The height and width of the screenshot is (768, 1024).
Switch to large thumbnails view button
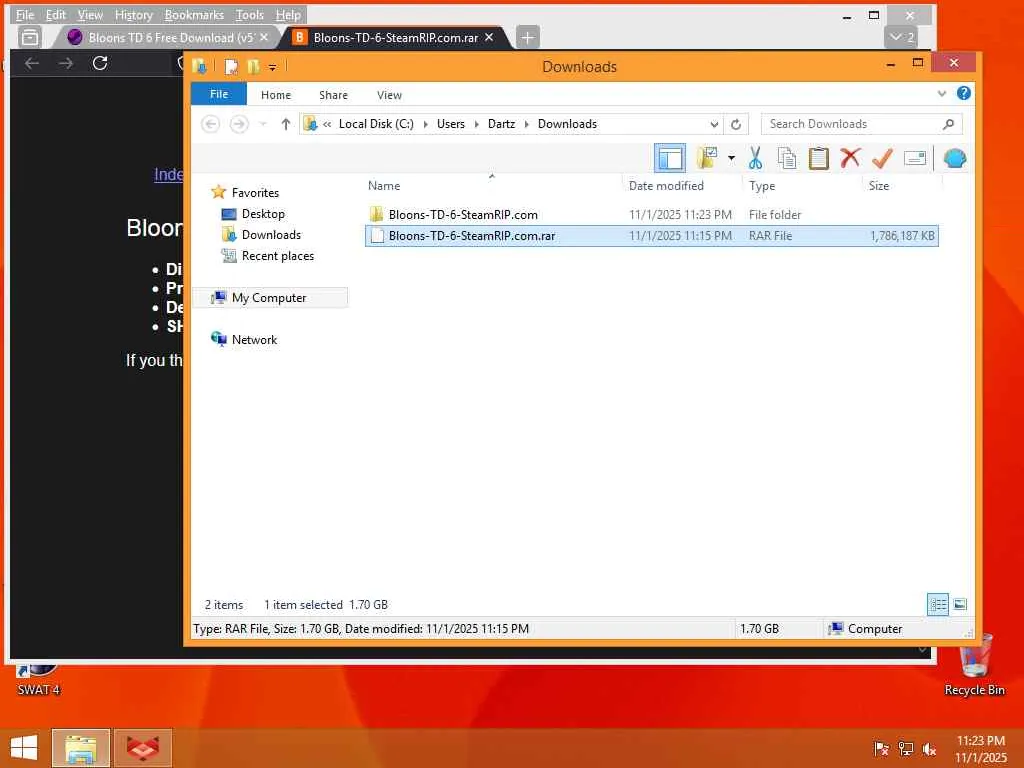(960, 604)
